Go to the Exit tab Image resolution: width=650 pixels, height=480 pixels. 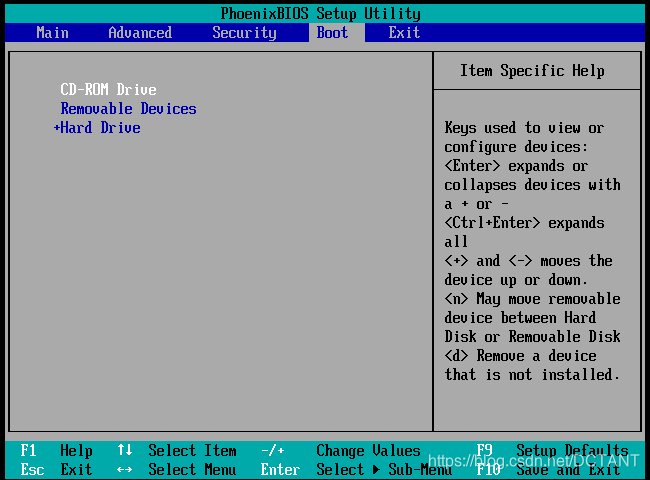pos(404,33)
